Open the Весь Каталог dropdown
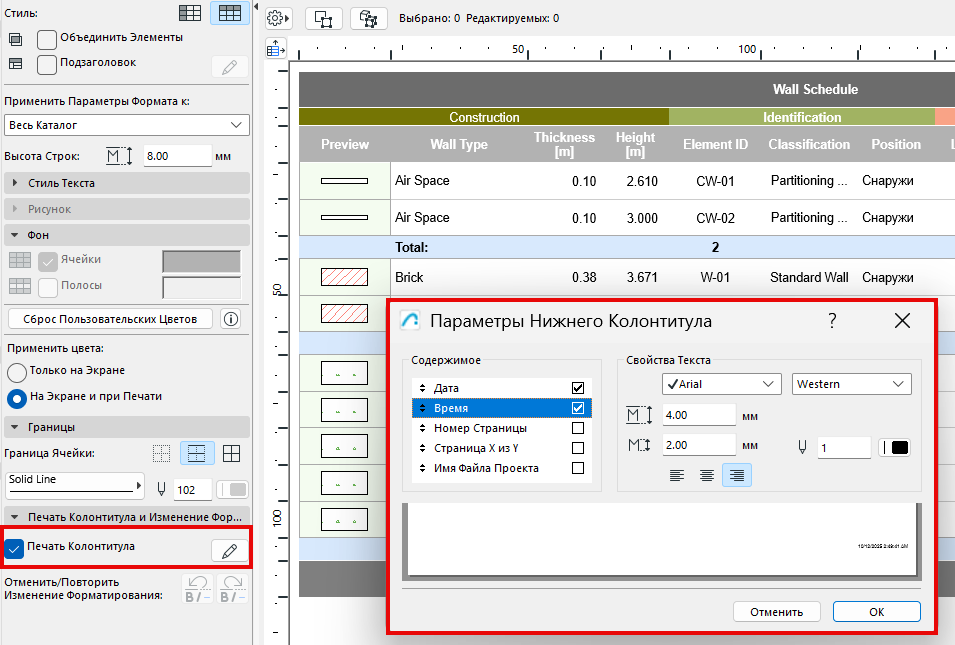955x645 pixels. coord(126,125)
